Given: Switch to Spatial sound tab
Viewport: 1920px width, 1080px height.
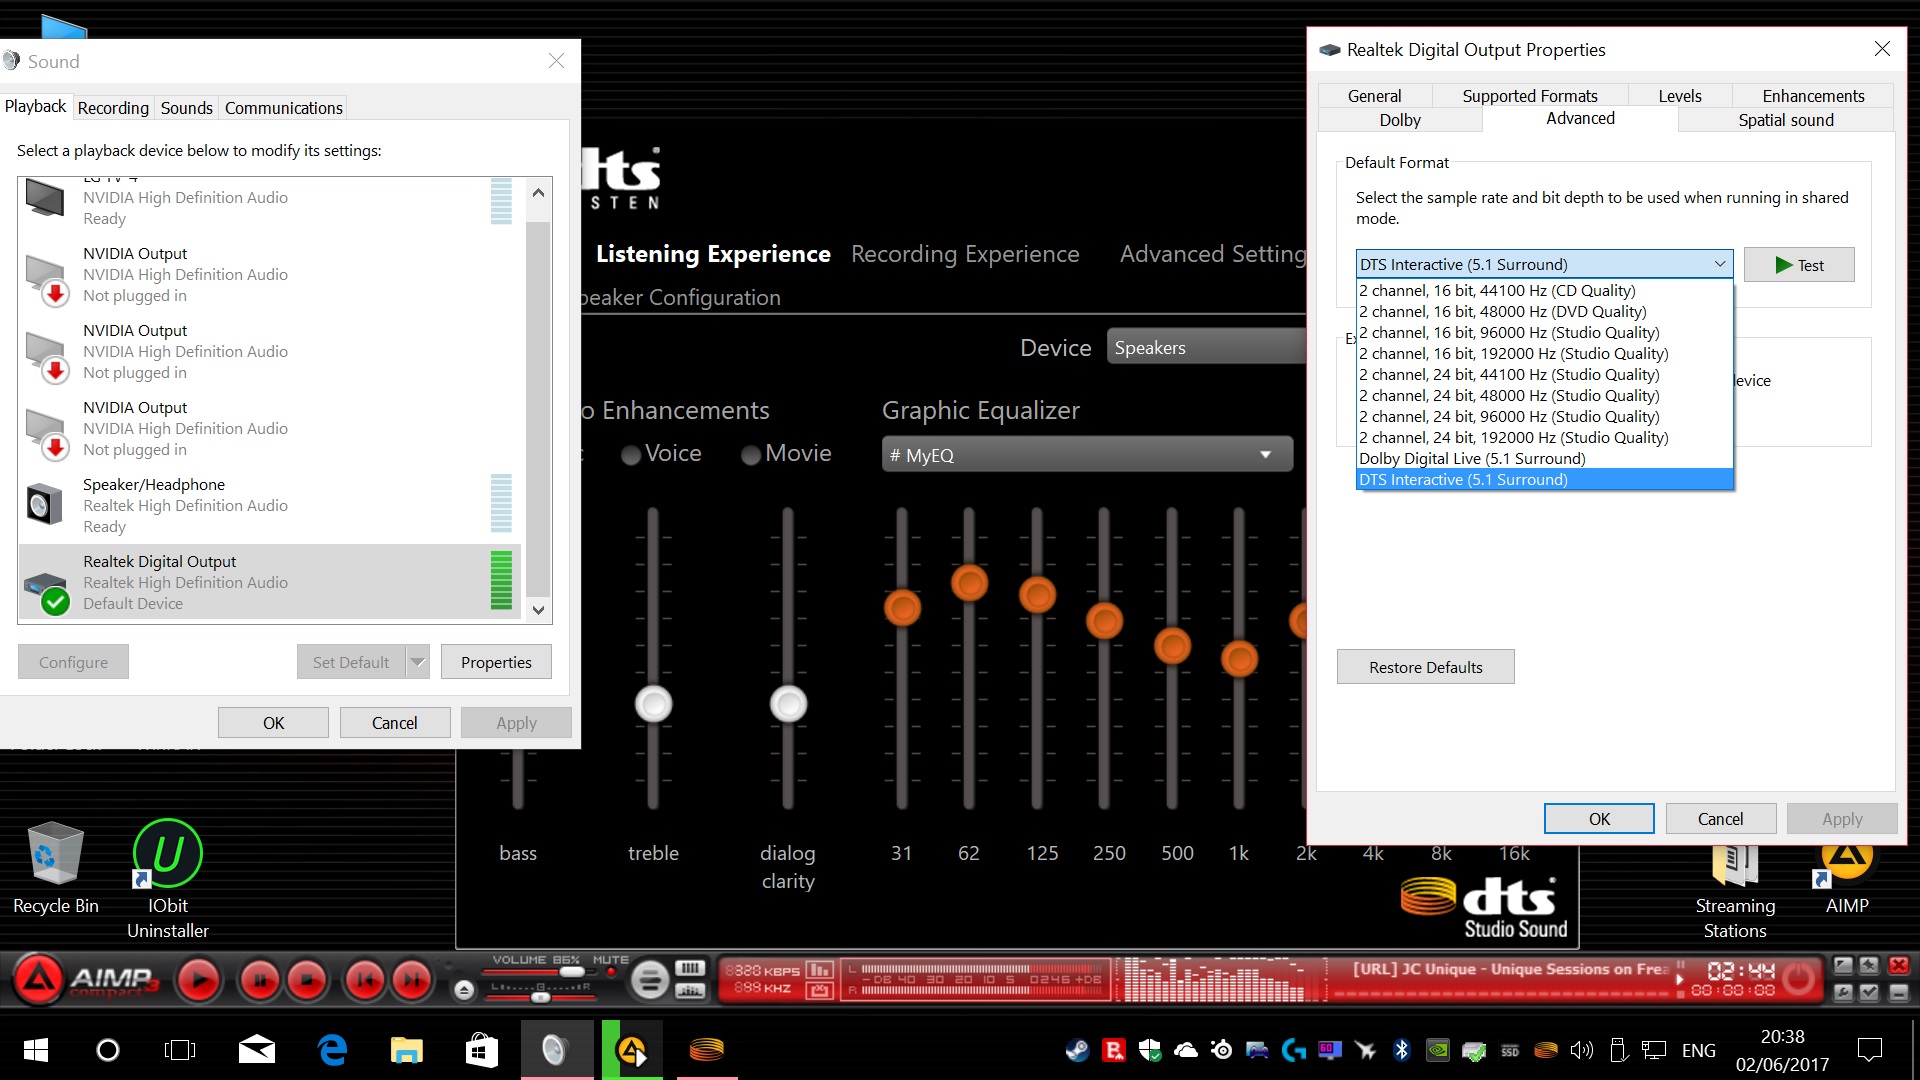Looking at the screenshot, I should tap(1785, 120).
